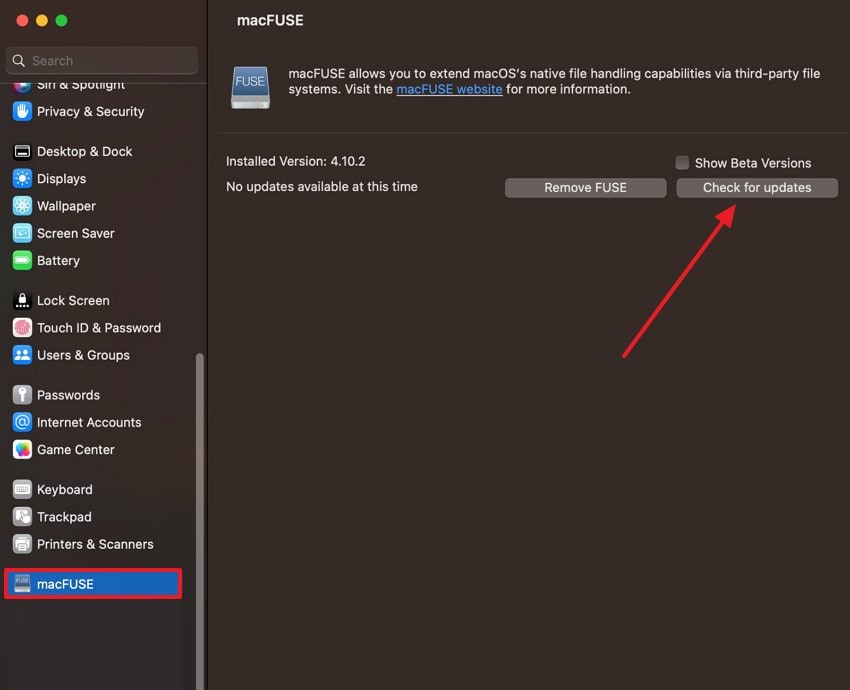The height and width of the screenshot is (690, 850).
Task: Open Touch ID & Password pane
Action: [x=99, y=328]
